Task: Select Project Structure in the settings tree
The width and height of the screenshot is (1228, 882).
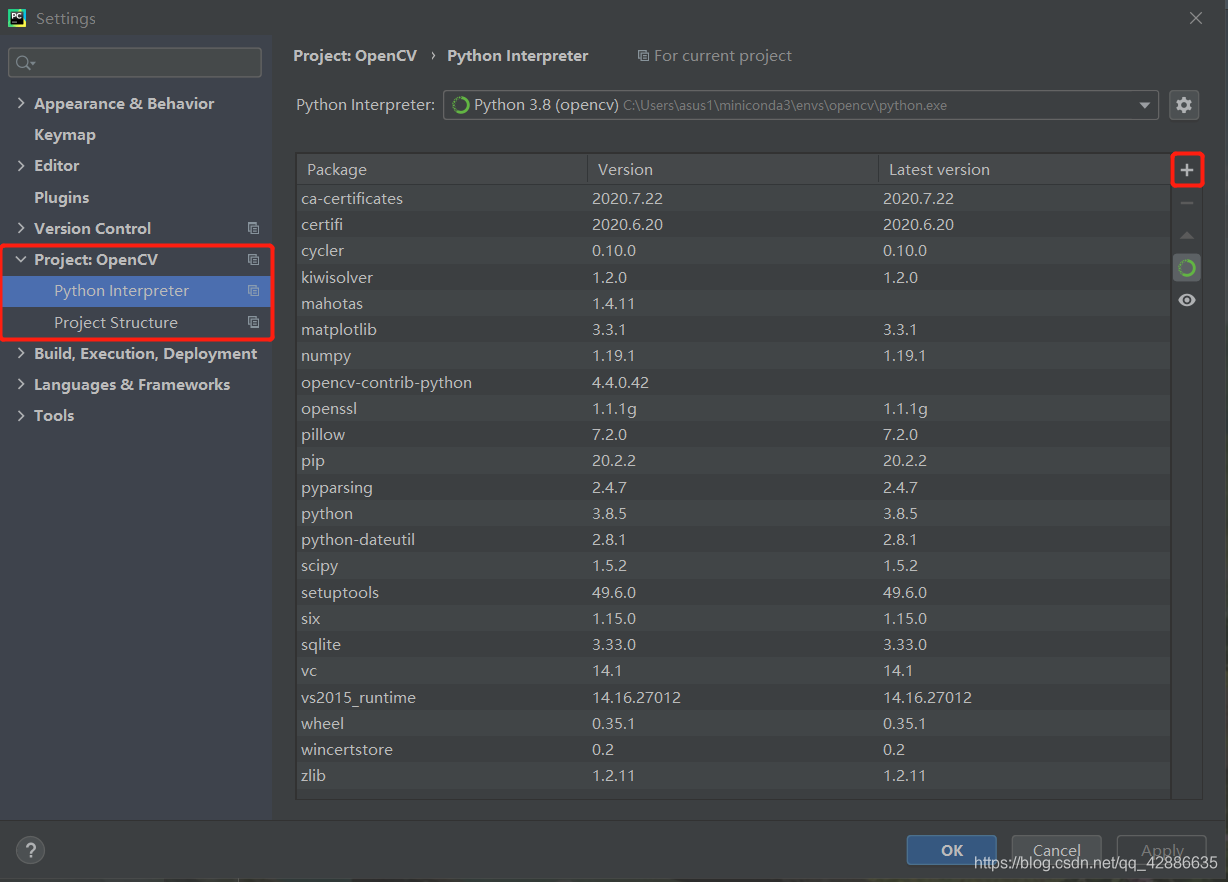Action: coord(136,323)
